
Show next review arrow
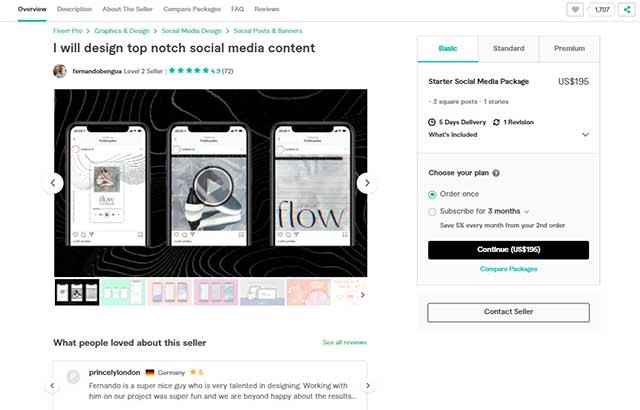tap(367, 385)
